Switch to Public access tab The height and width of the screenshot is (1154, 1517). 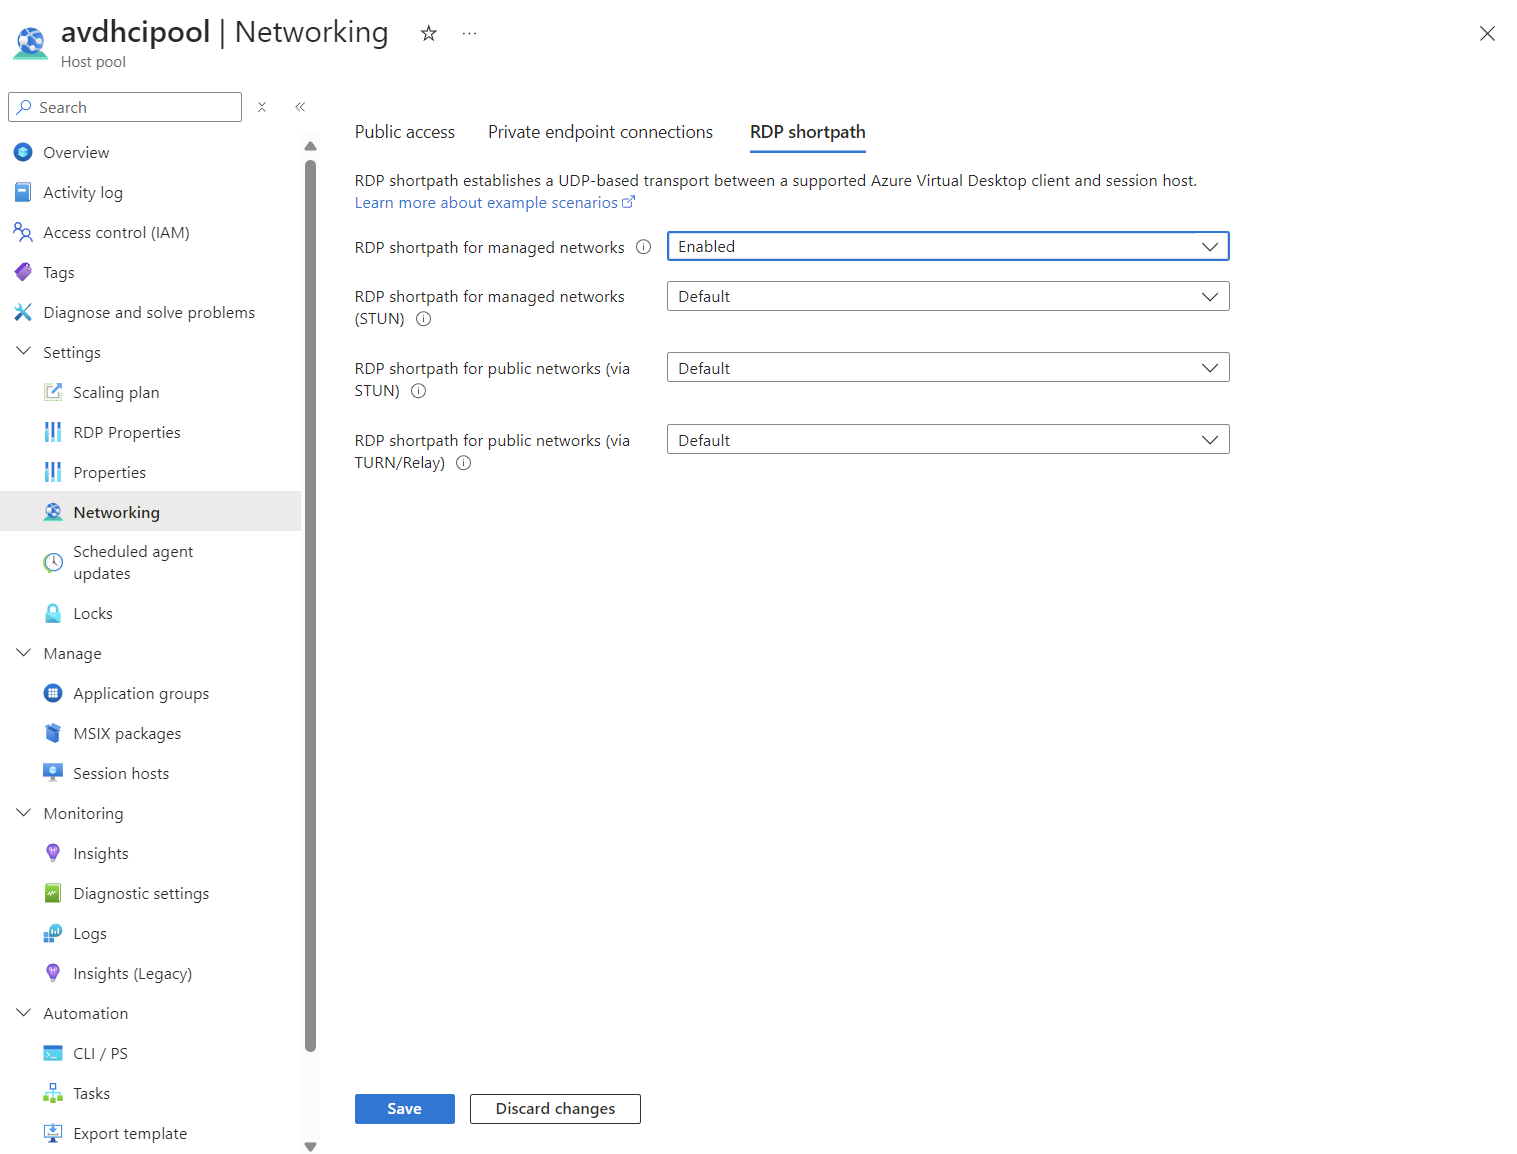(x=405, y=132)
